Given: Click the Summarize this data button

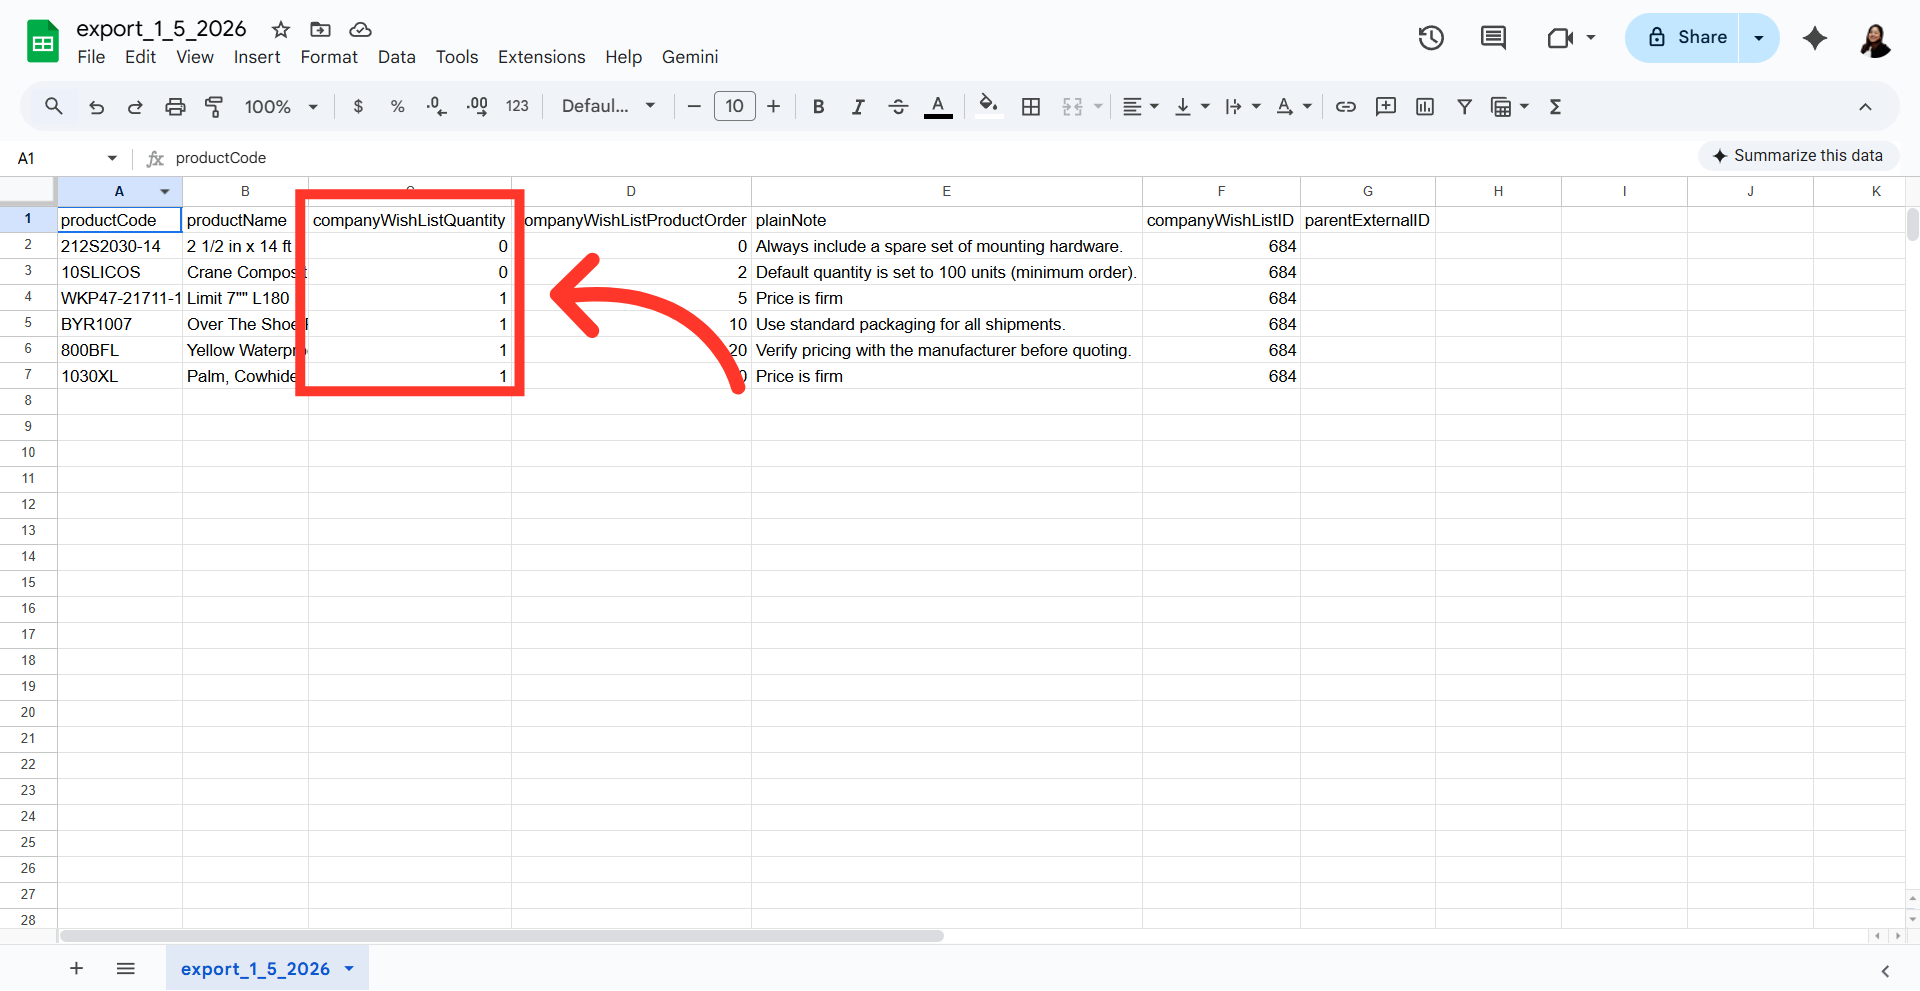Looking at the screenshot, I should point(1798,156).
